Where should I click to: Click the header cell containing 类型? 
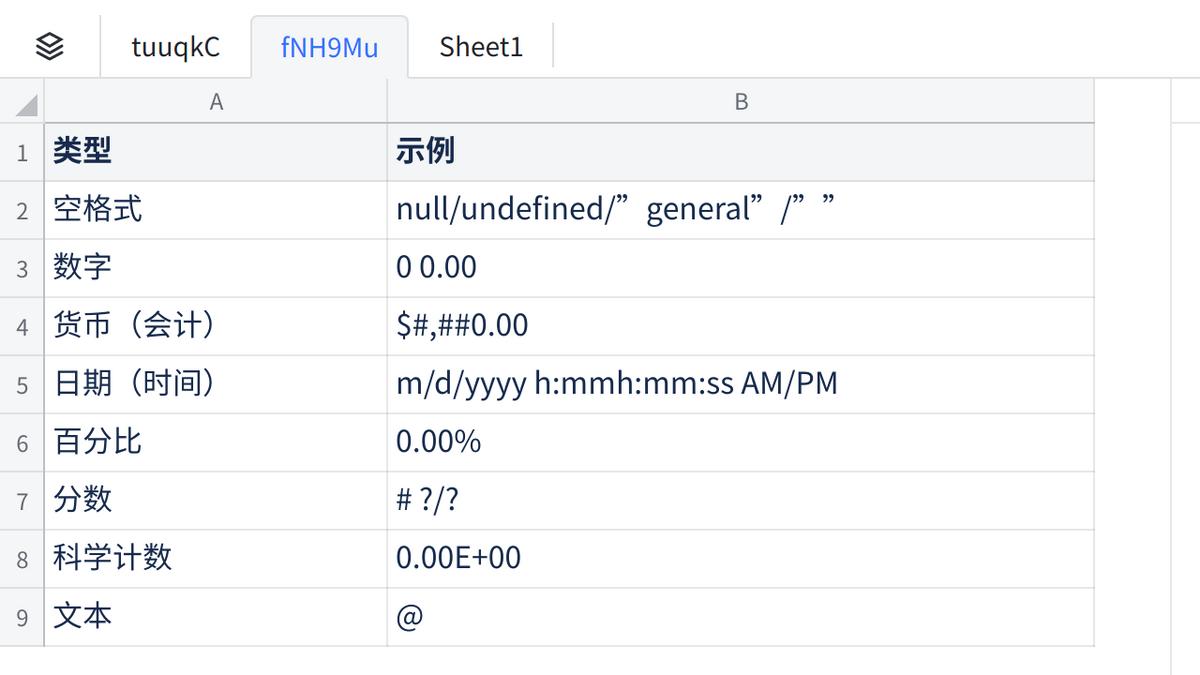(216, 151)
